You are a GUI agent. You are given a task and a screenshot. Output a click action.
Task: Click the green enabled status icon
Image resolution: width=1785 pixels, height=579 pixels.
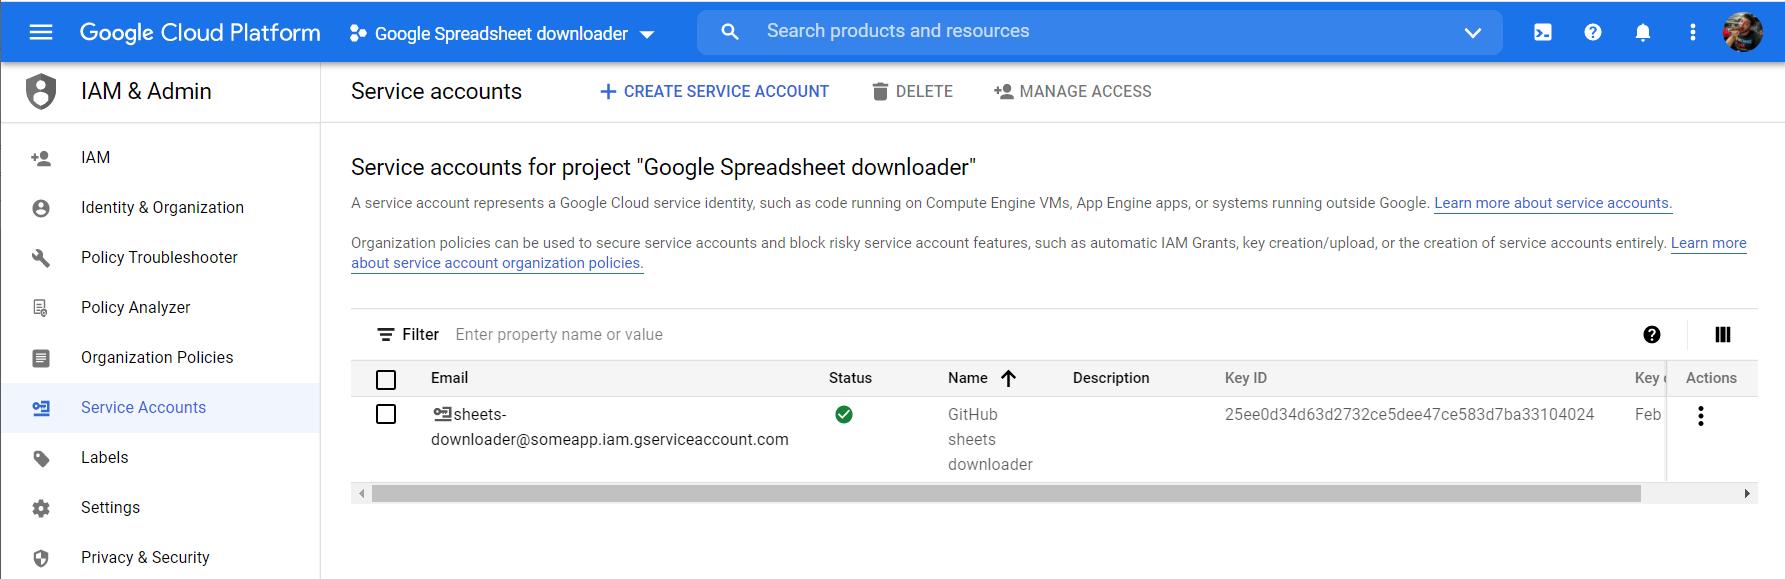click(x=844, y=414)
